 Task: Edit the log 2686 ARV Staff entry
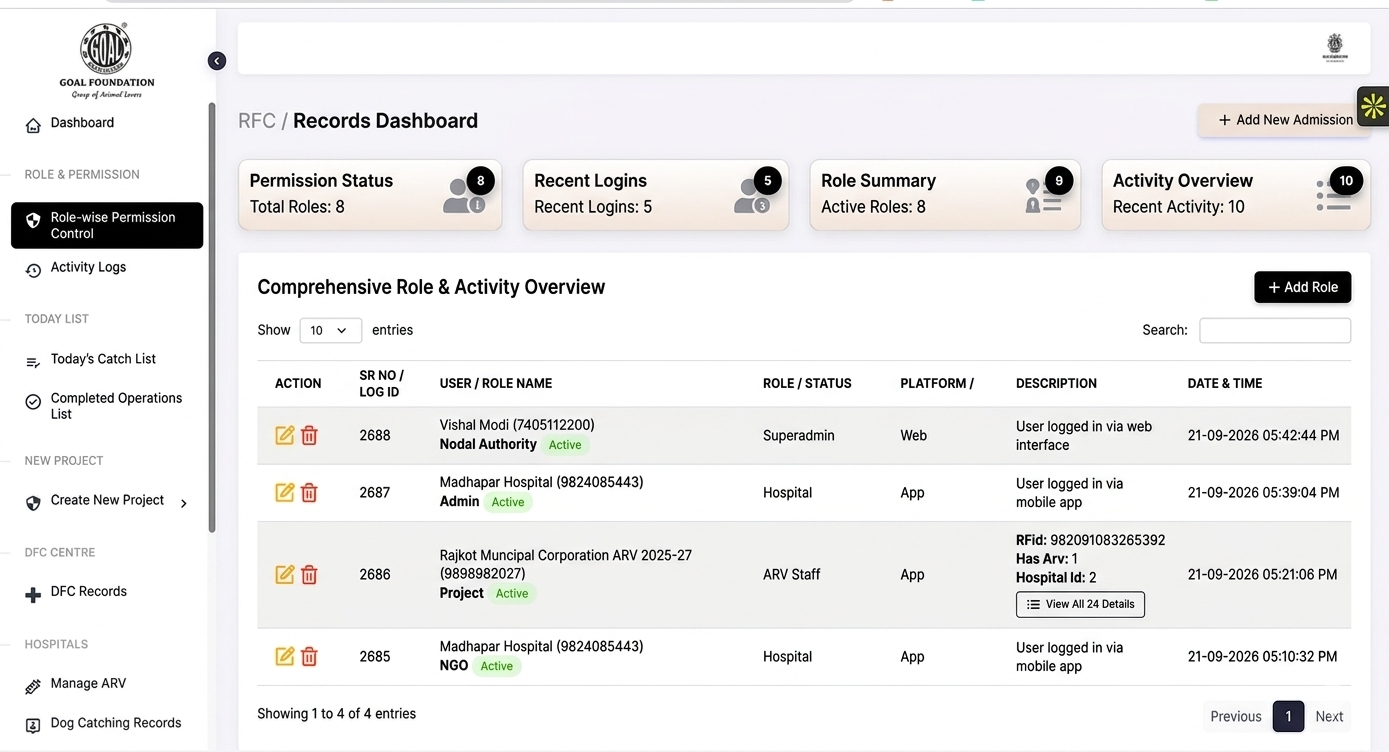point(285,574)
